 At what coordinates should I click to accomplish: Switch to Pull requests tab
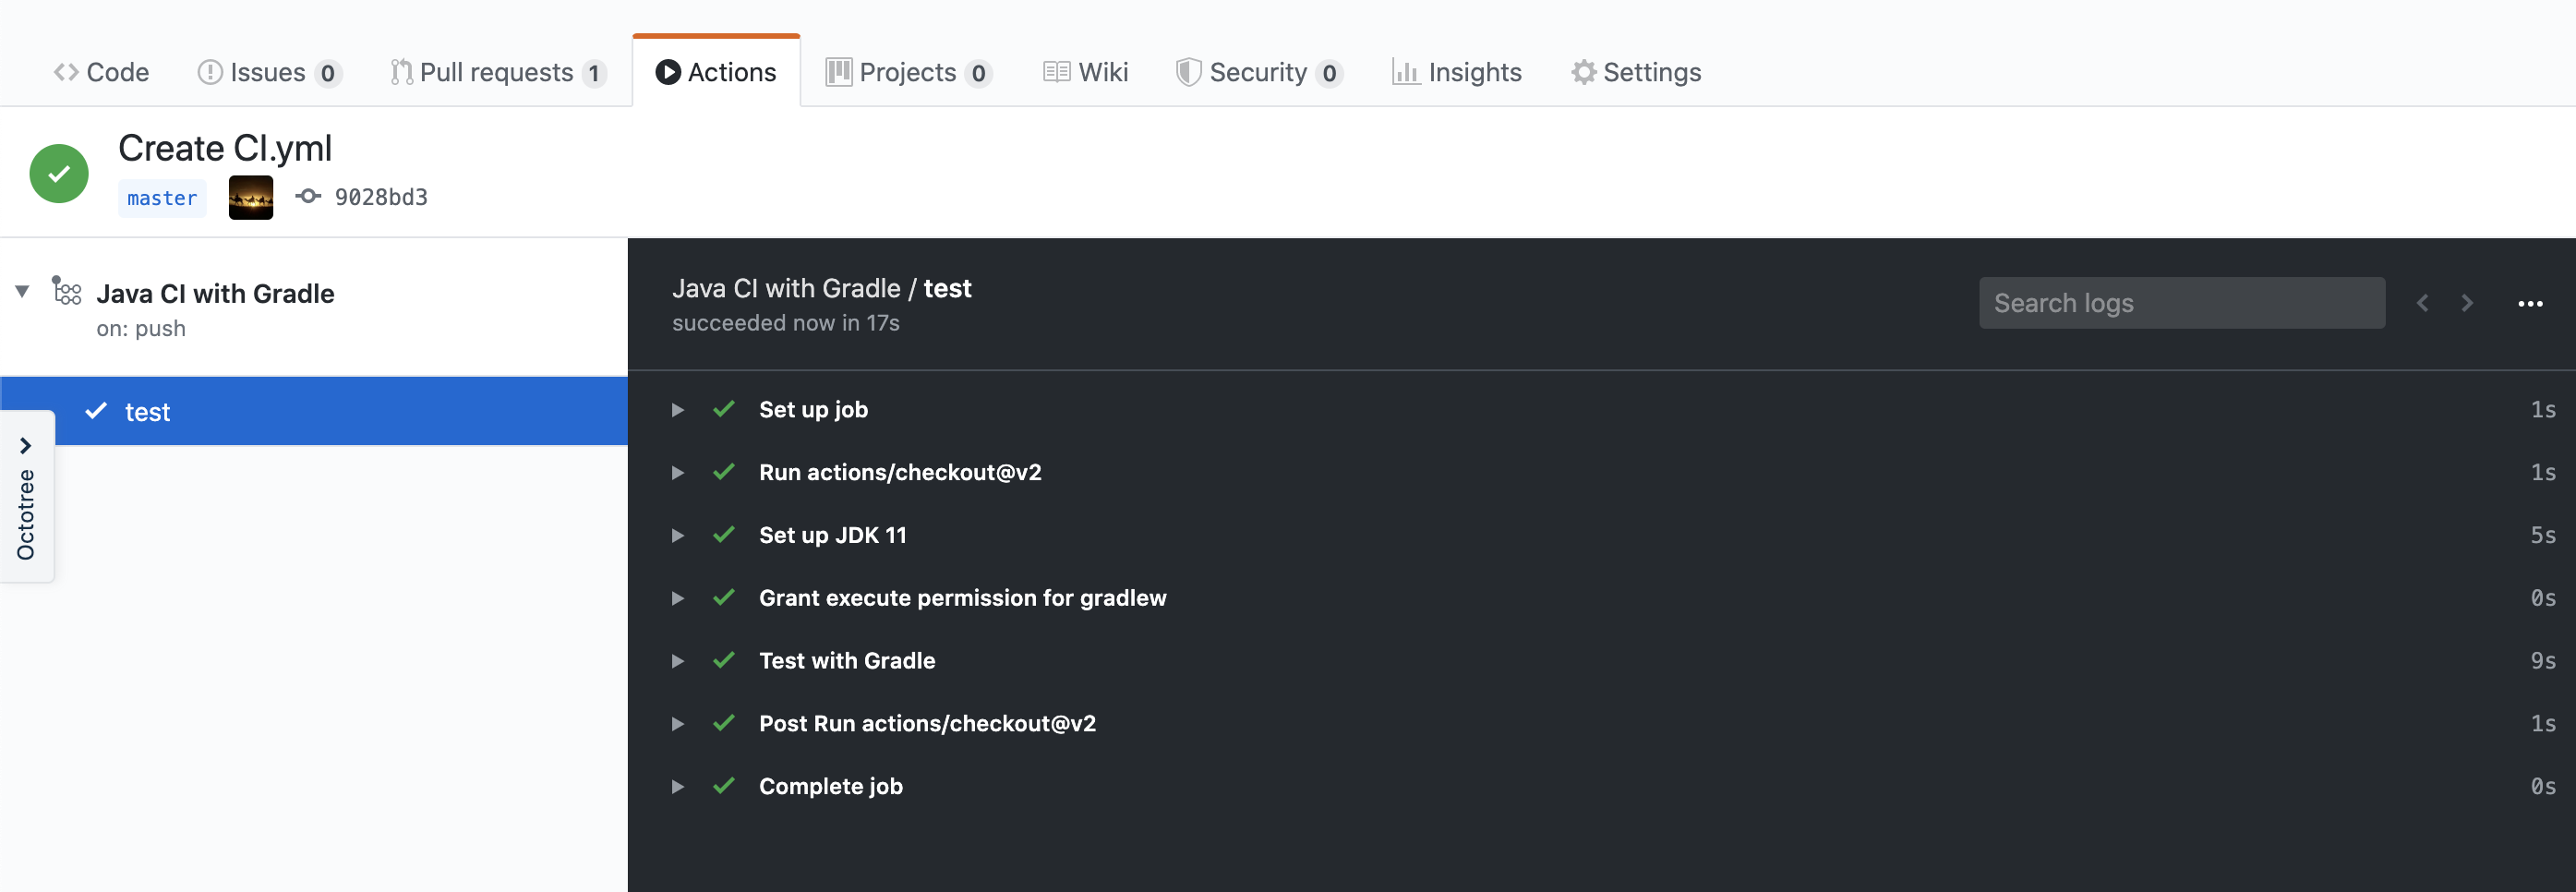point(498,72)
